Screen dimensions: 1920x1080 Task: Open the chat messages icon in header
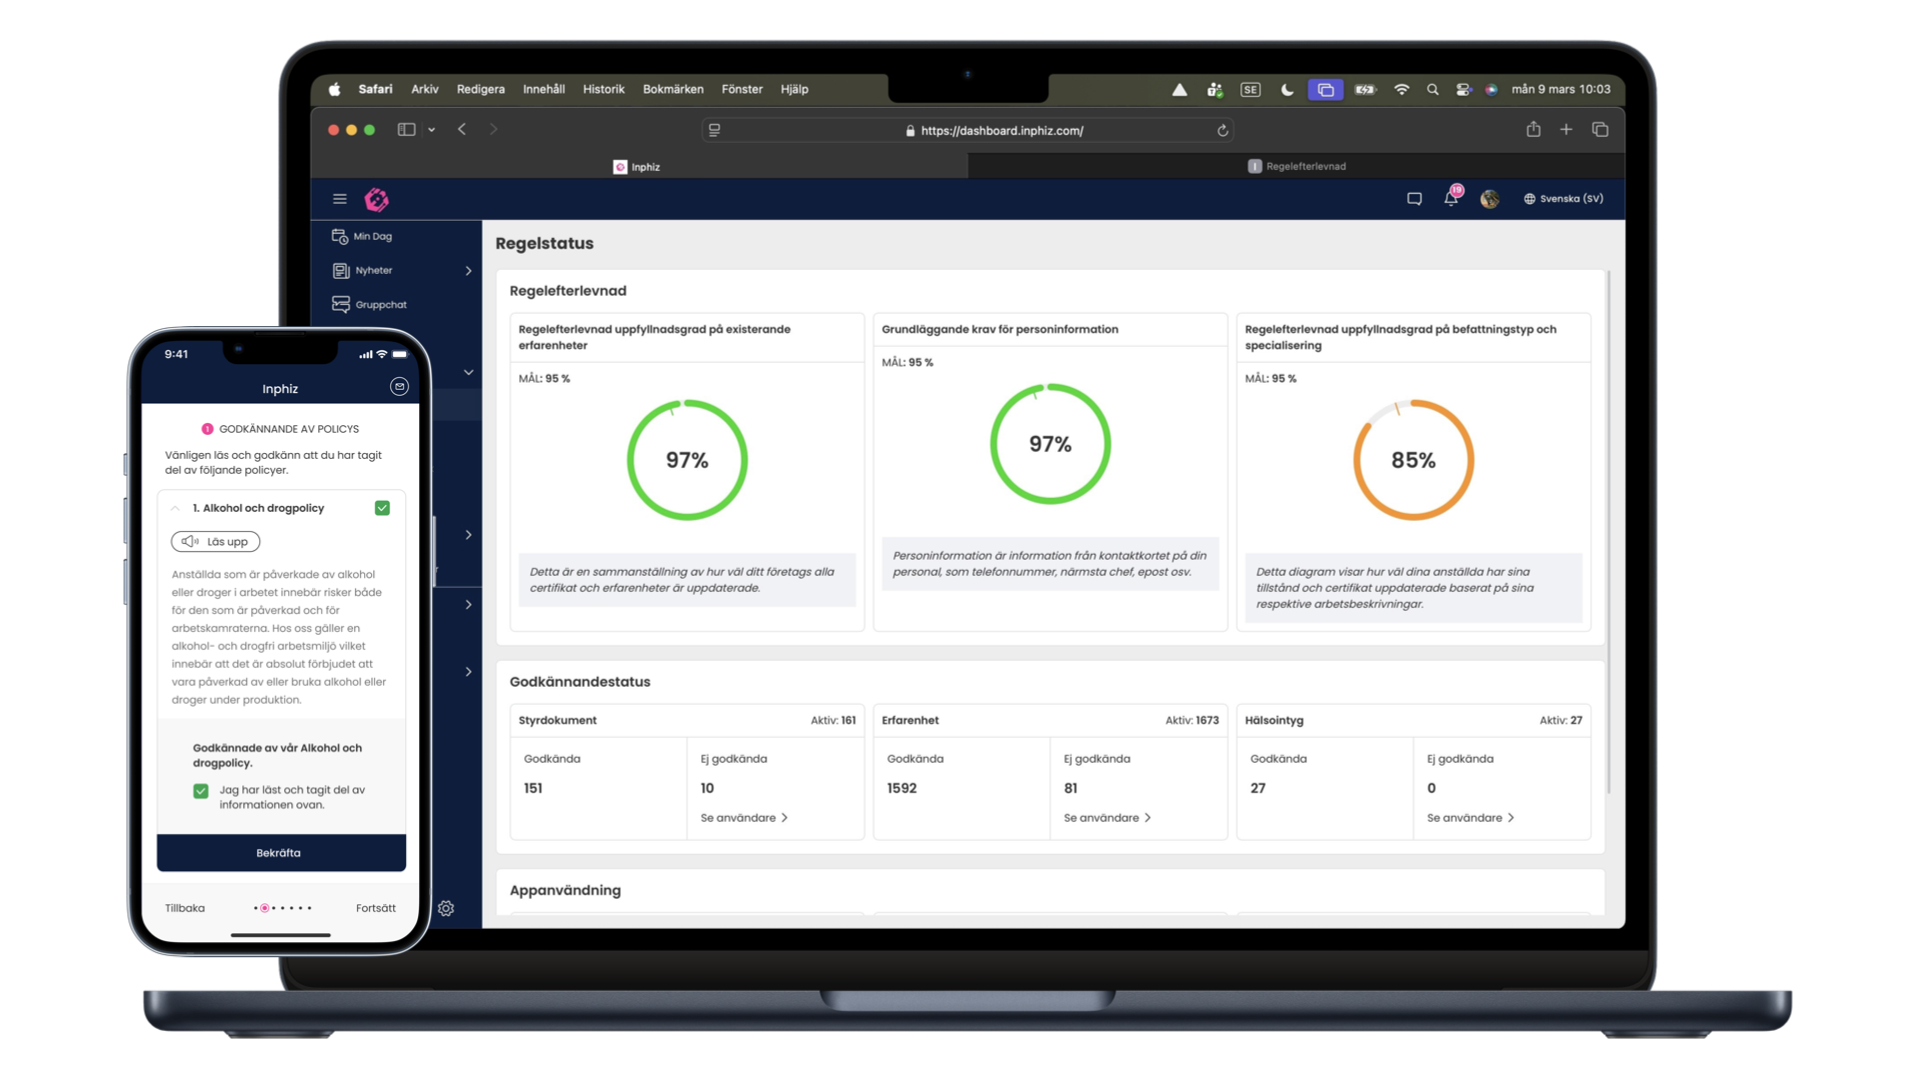(x=1414, y=199)
